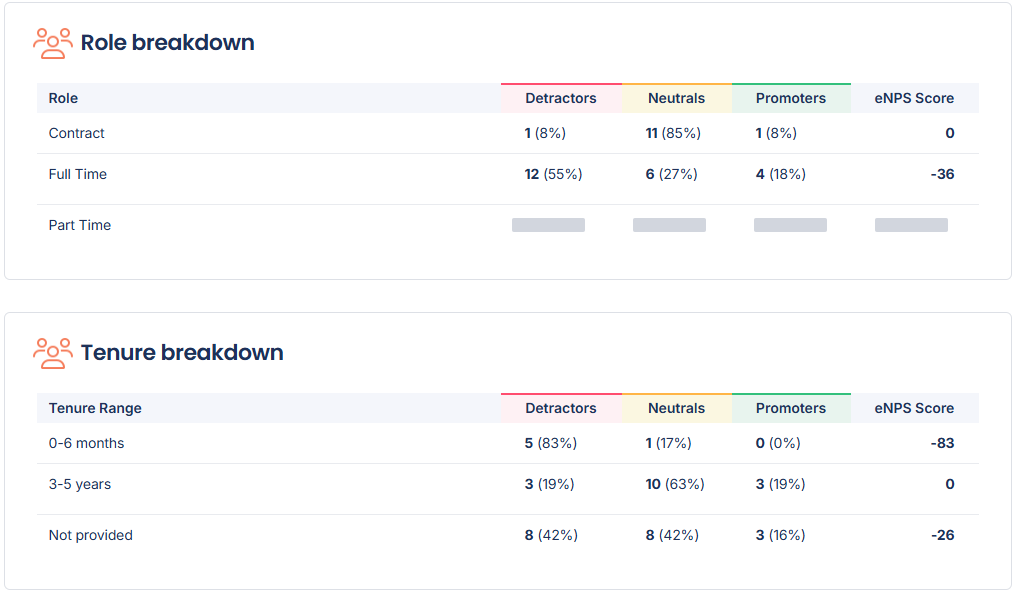The height and width of the screenshot is (591, 1015).
Task: Click the Role breakdown heading text
Action: [167, 43]
